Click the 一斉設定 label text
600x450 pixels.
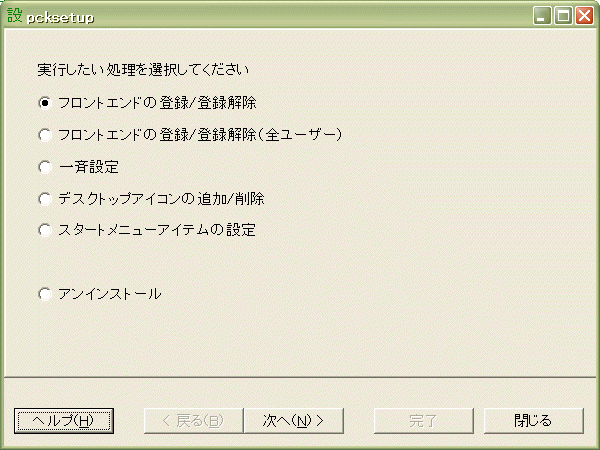(x=89, y=167)
